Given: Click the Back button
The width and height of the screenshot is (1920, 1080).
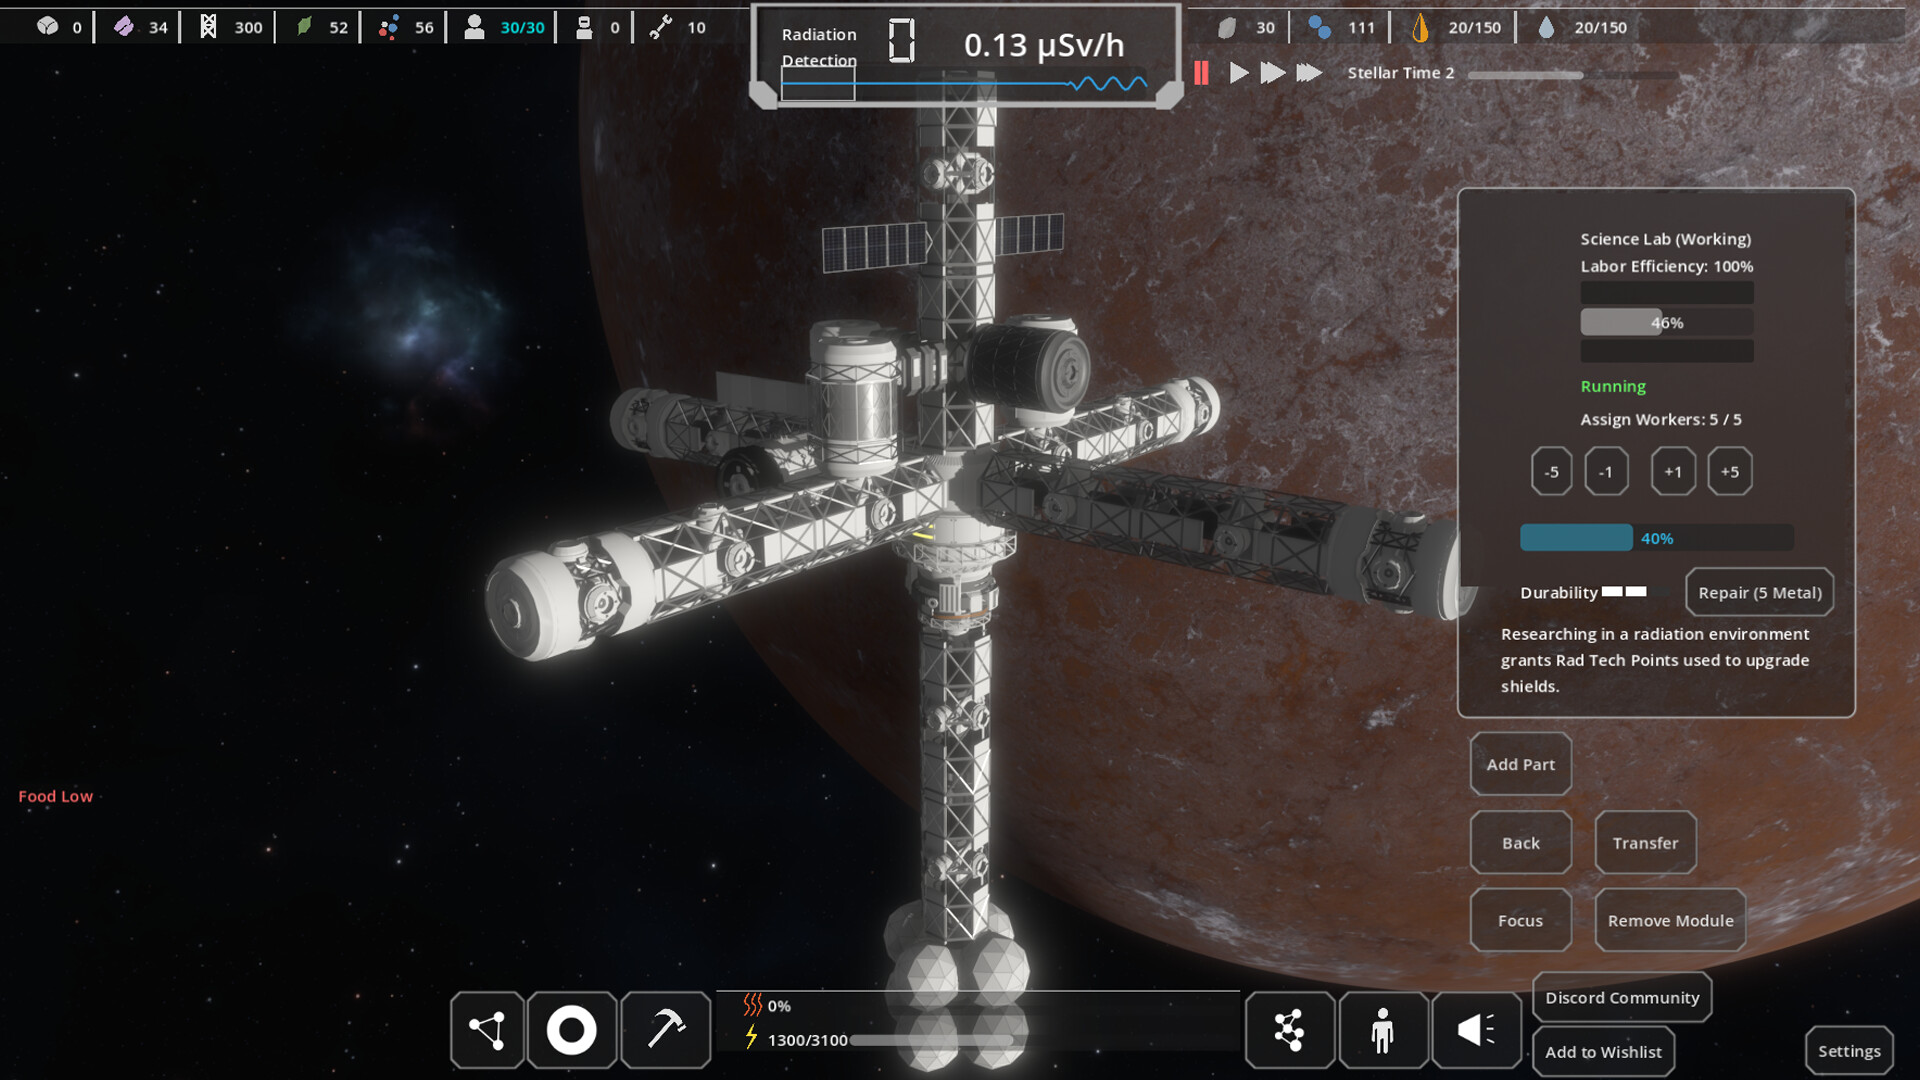Looking at the screenshot, I should click(x=1521, y=843).
